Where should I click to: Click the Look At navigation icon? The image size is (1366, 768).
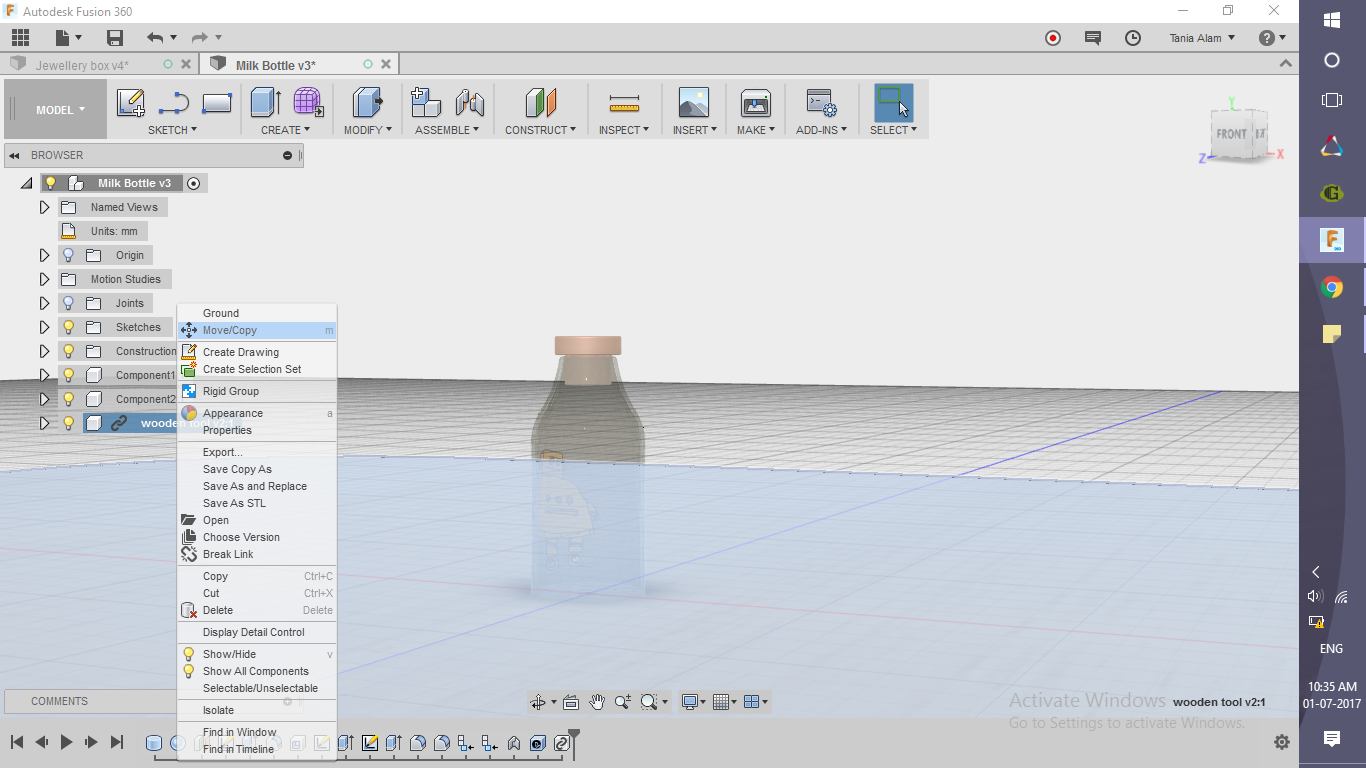coord(571,702)
